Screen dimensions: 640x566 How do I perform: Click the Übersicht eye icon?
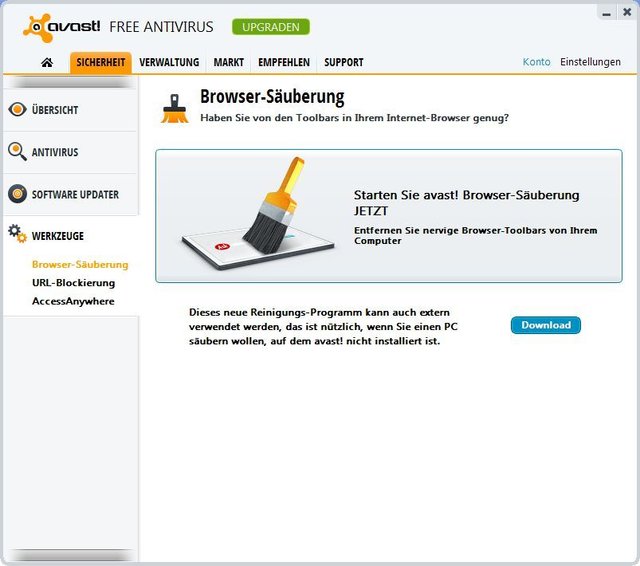click(x=17, y=109)
